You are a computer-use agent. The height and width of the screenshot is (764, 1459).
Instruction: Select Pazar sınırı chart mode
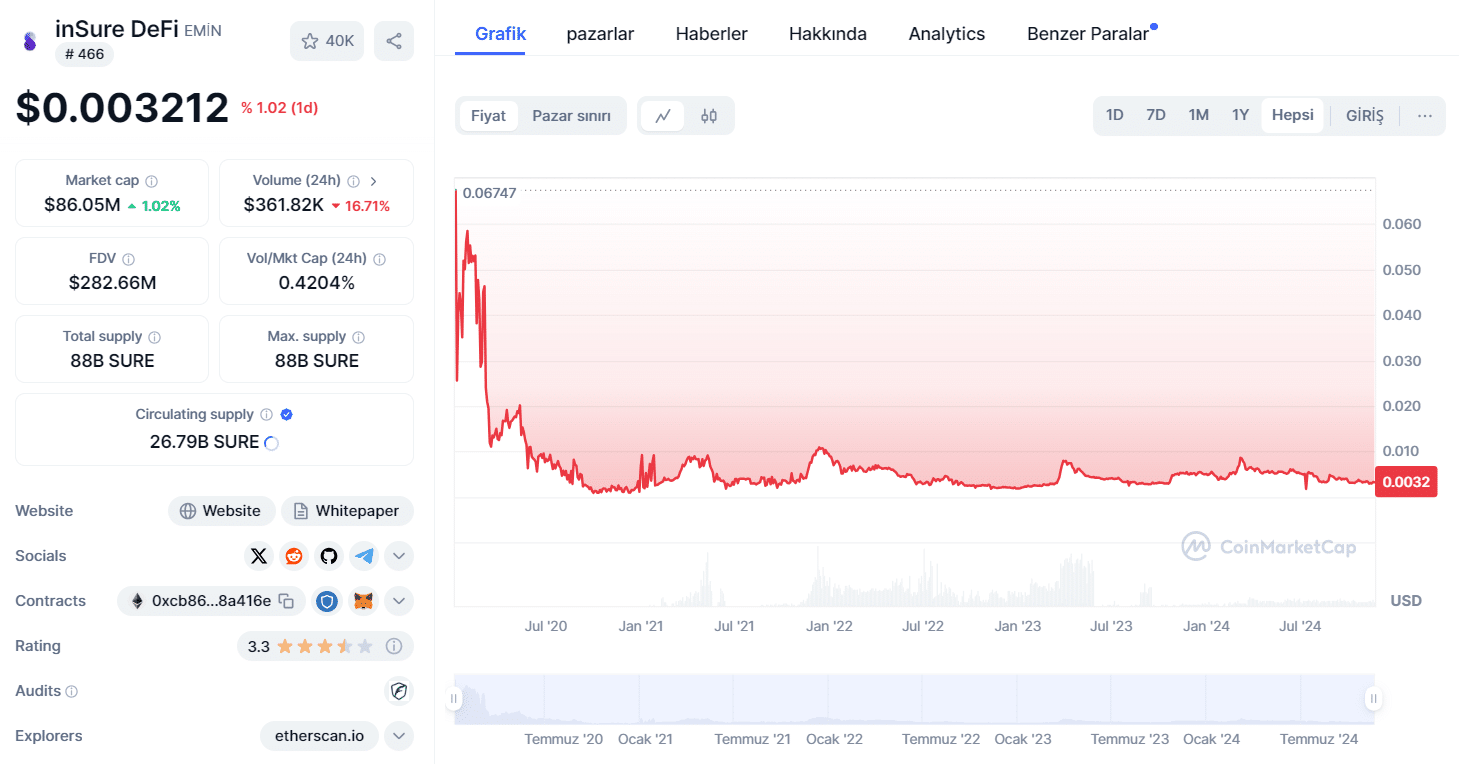(571, 116)
